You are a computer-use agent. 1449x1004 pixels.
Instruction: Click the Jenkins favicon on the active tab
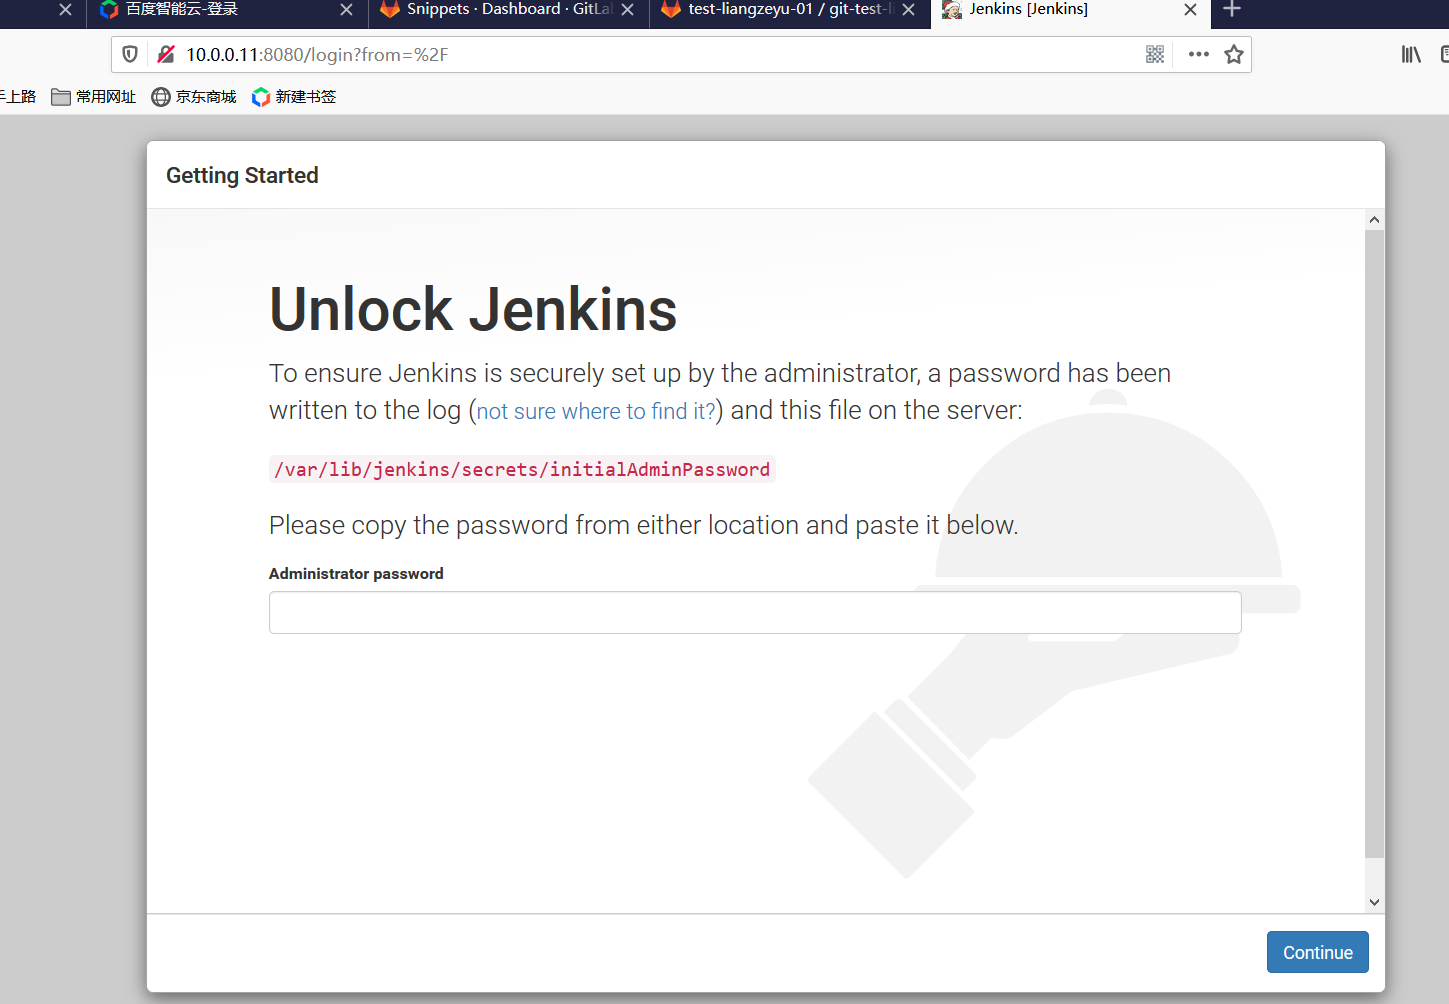click(952, 10)
